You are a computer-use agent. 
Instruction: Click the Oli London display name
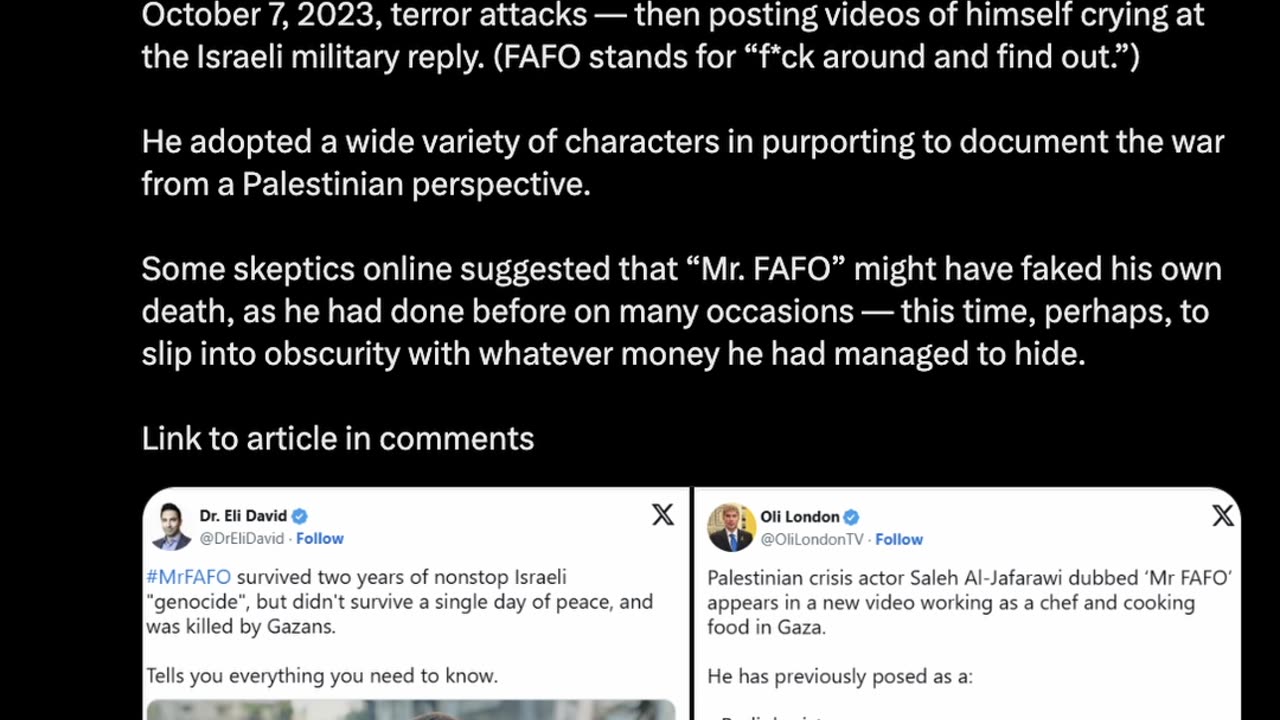[800, 517]
